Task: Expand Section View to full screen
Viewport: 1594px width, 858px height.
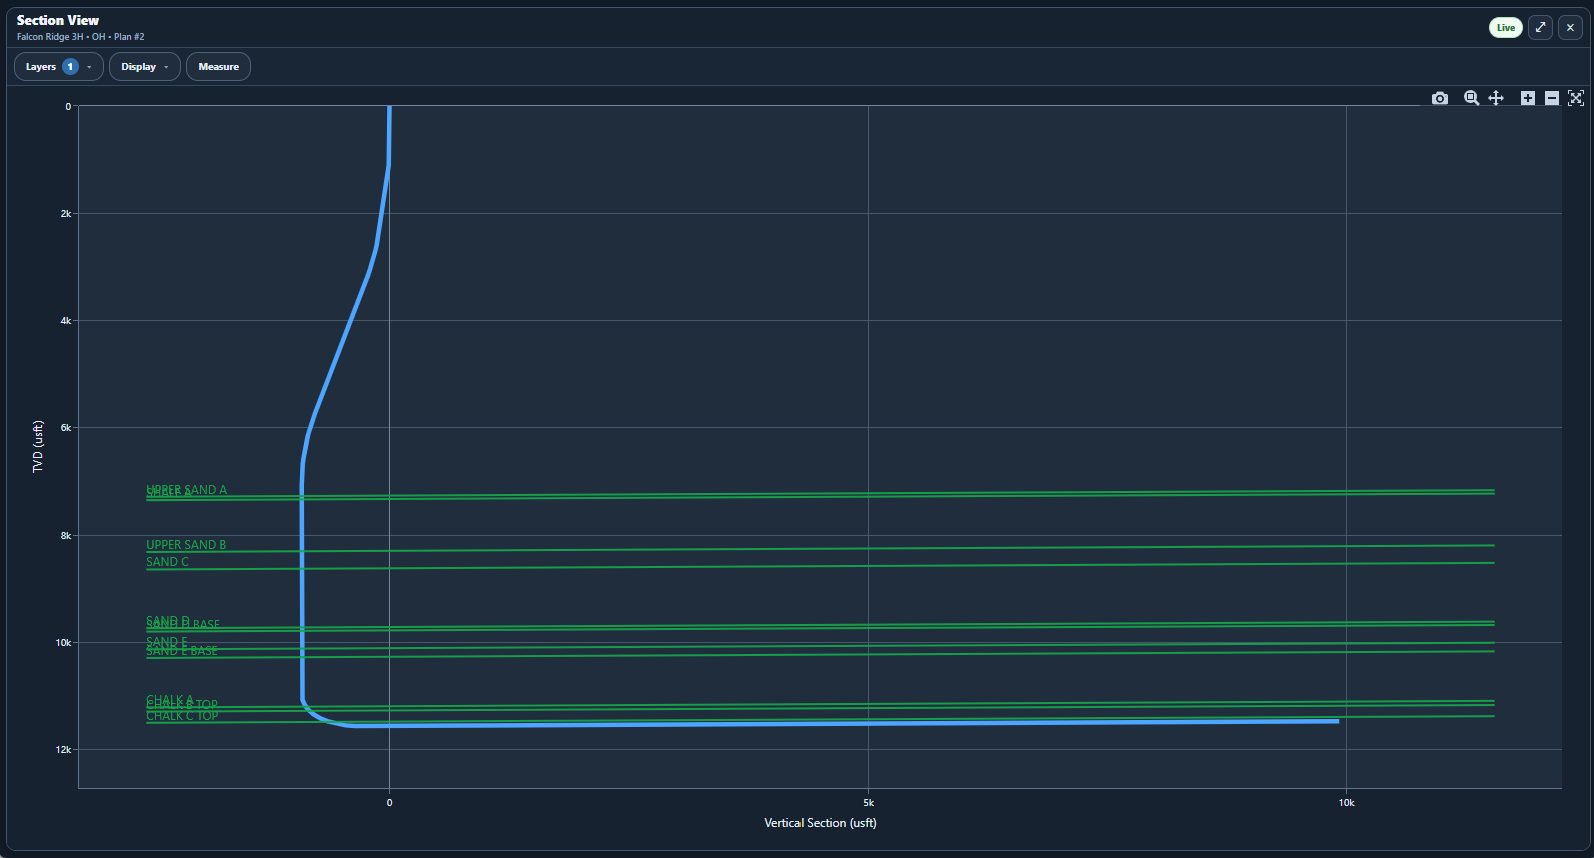Action: tap(1541, 28)
